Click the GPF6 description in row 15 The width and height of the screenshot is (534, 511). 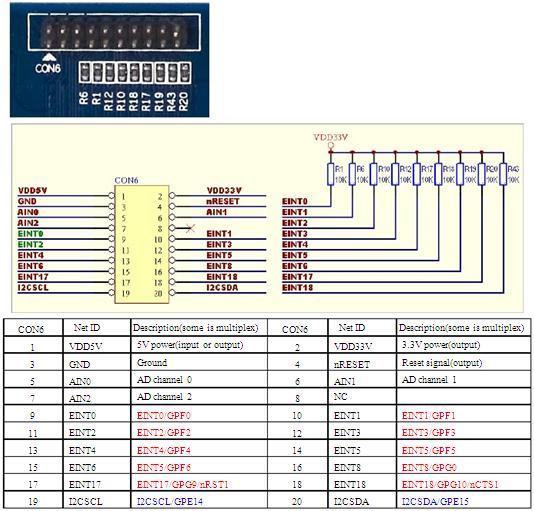[164, 467]
